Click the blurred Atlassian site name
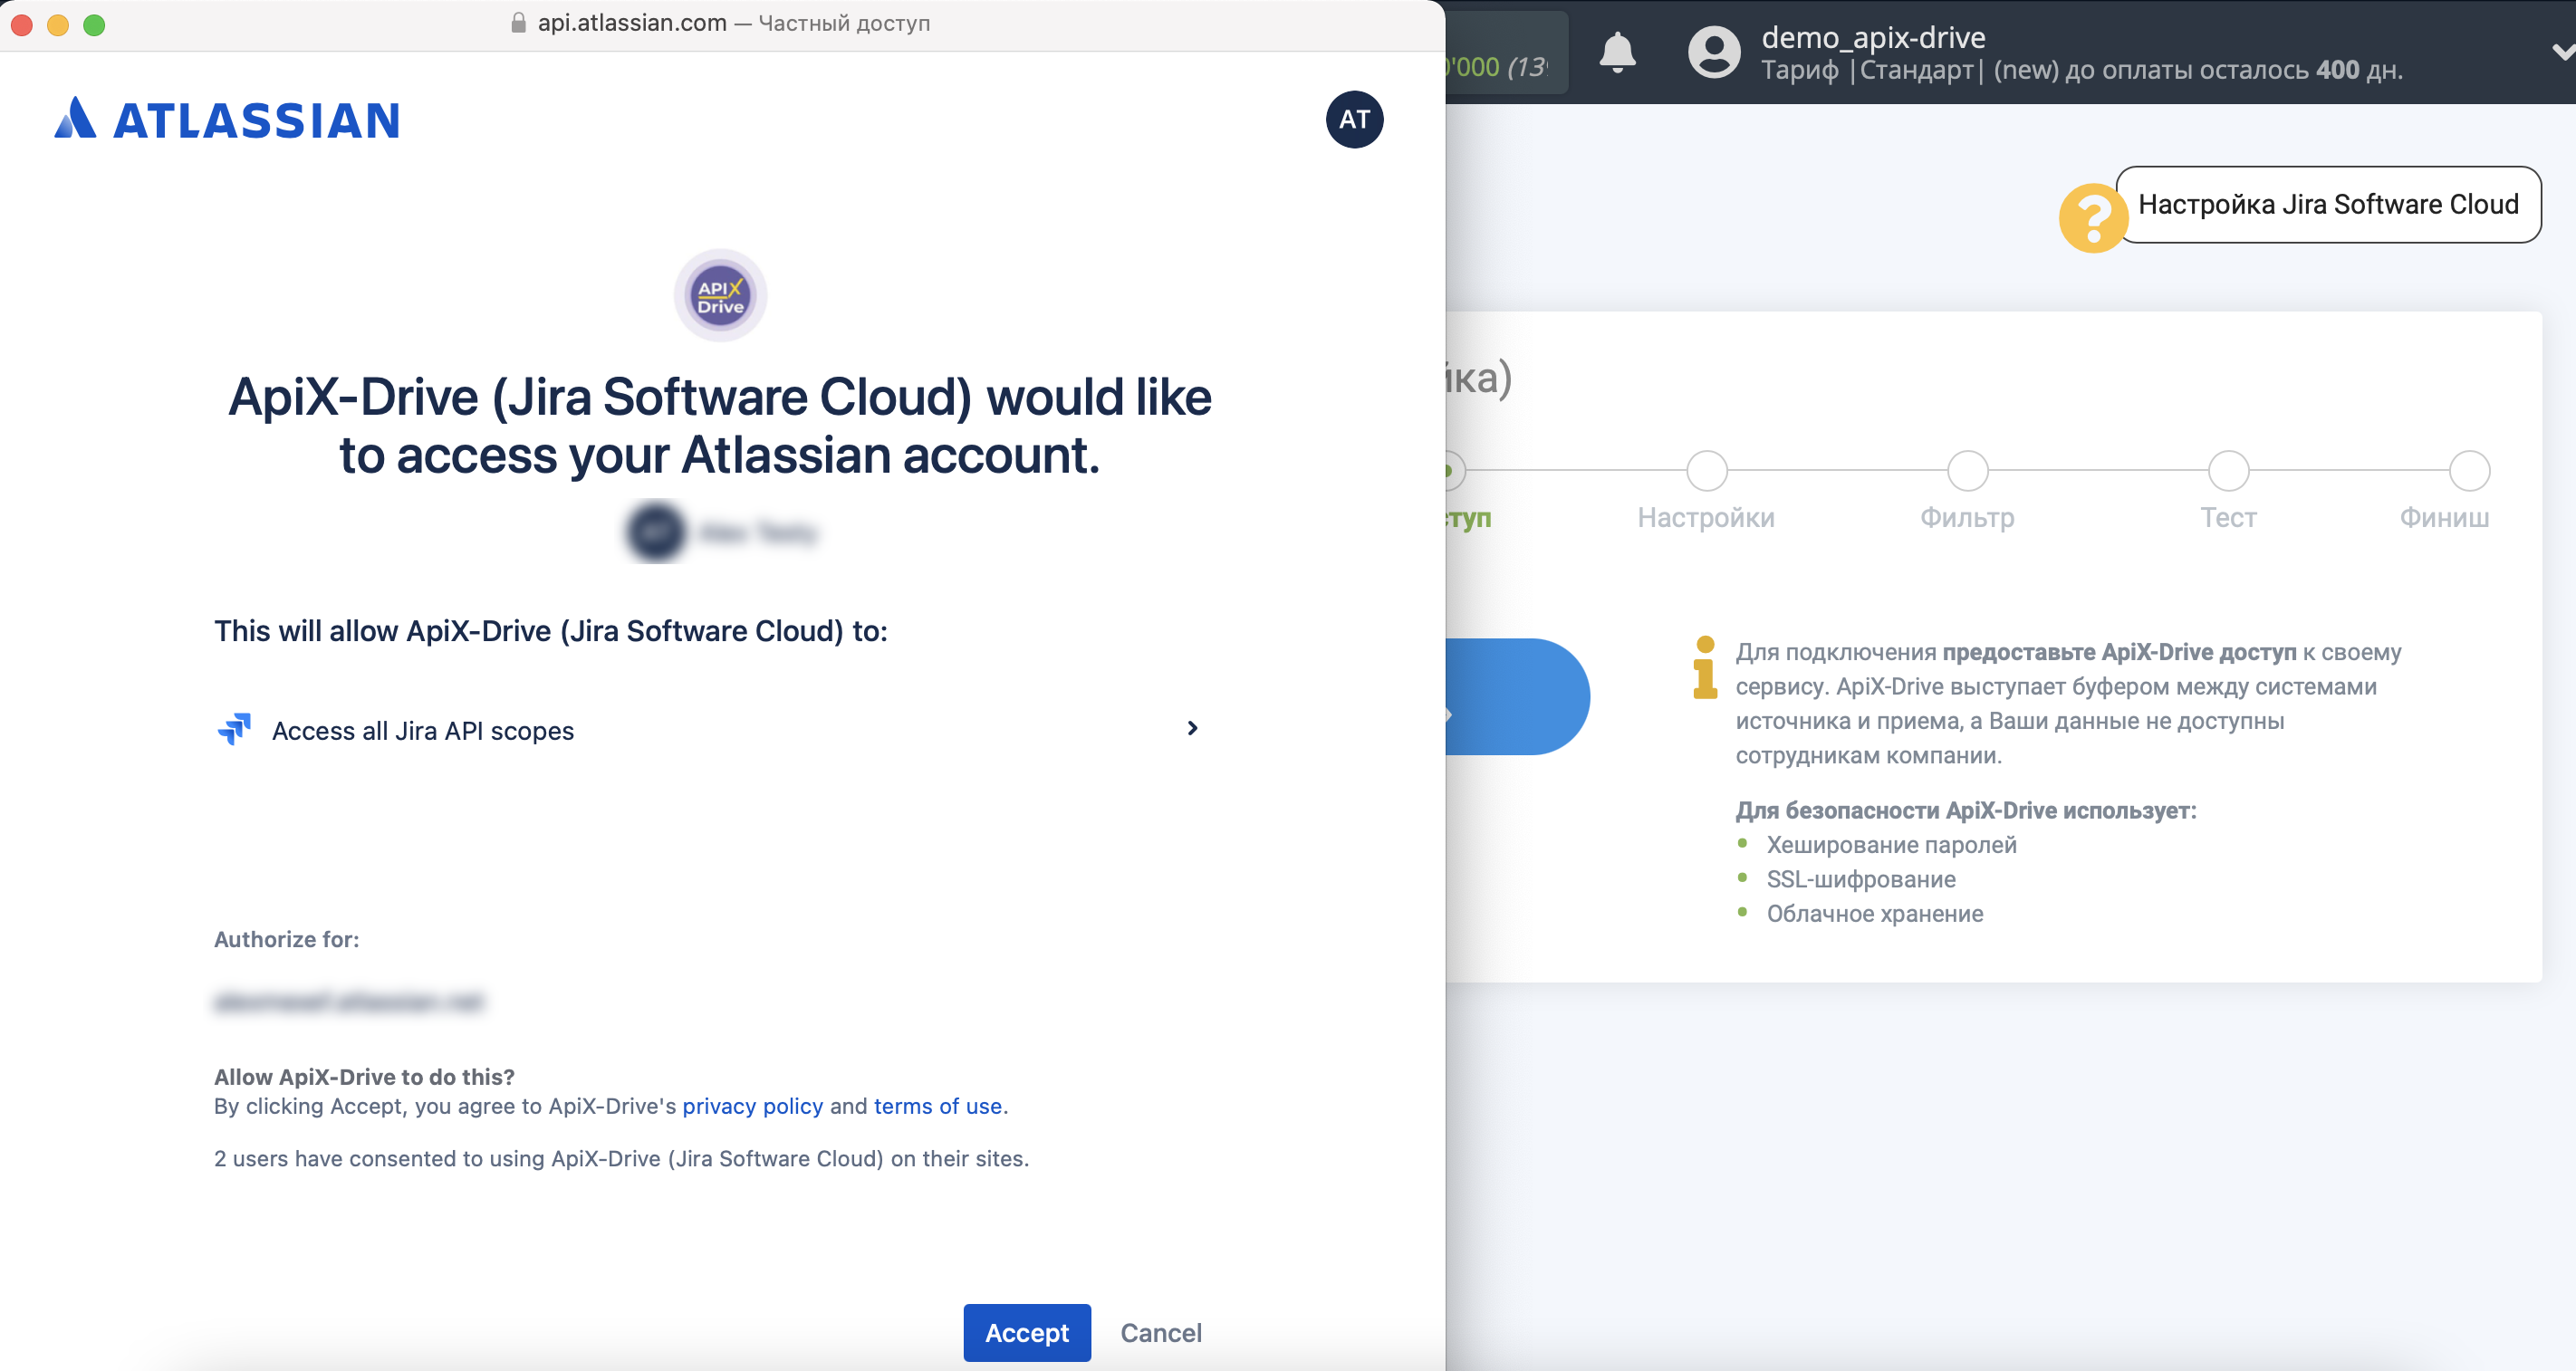Viewport: 2576px width, 1371px height. coord(349,1001)
